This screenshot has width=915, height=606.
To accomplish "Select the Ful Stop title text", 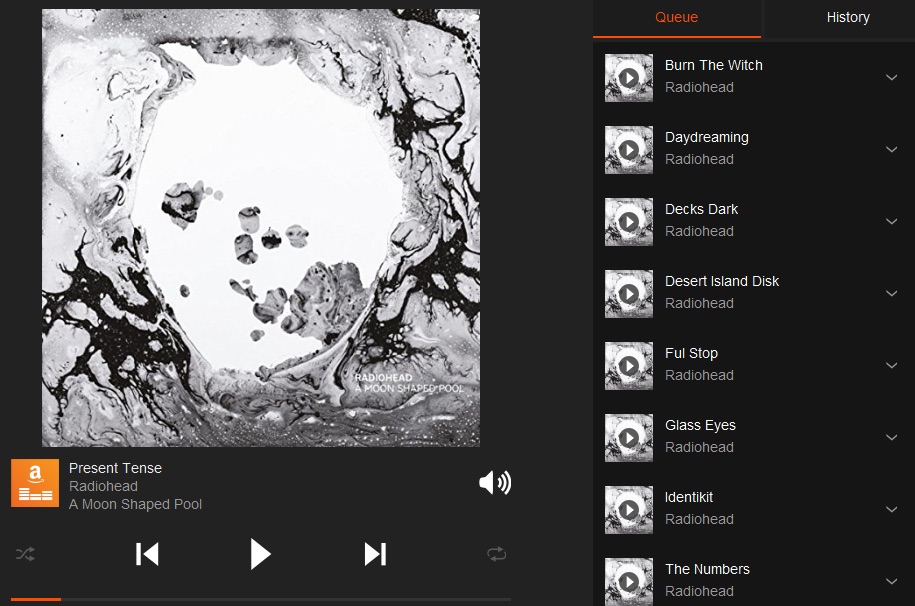I will (x=692, y=353).
